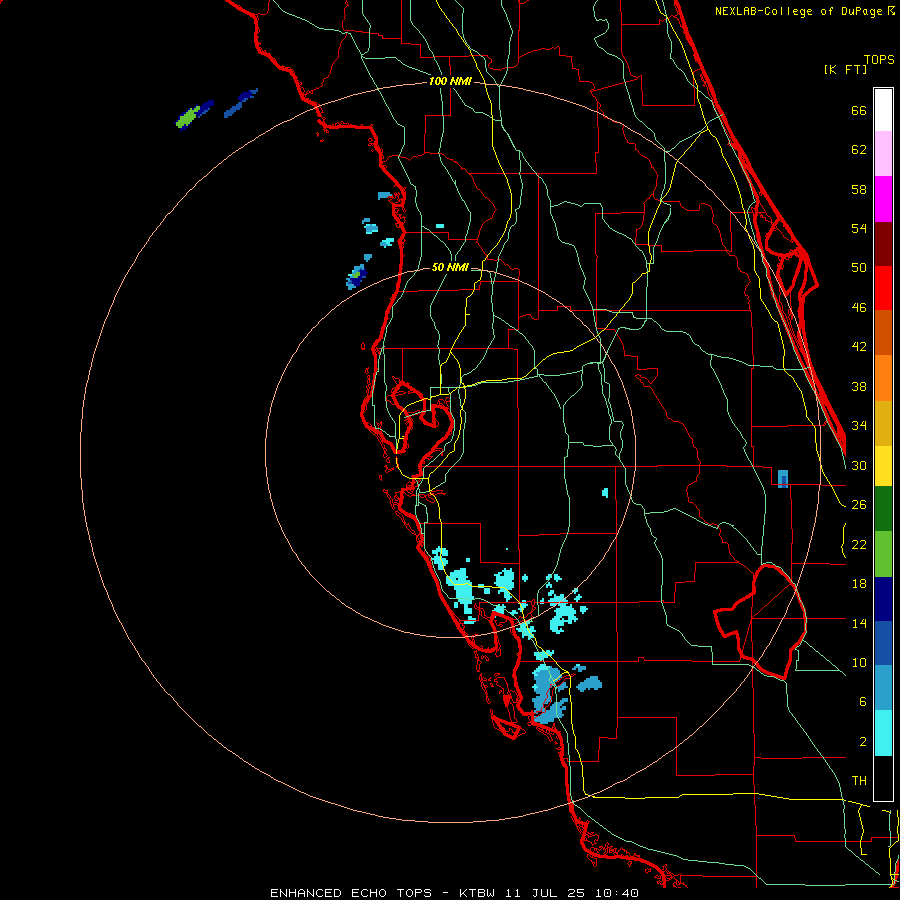Click the green offshore echo beyond 100 NMI
Image resolution: width=900 pixels, height=900 pixels.
(188, 118)
